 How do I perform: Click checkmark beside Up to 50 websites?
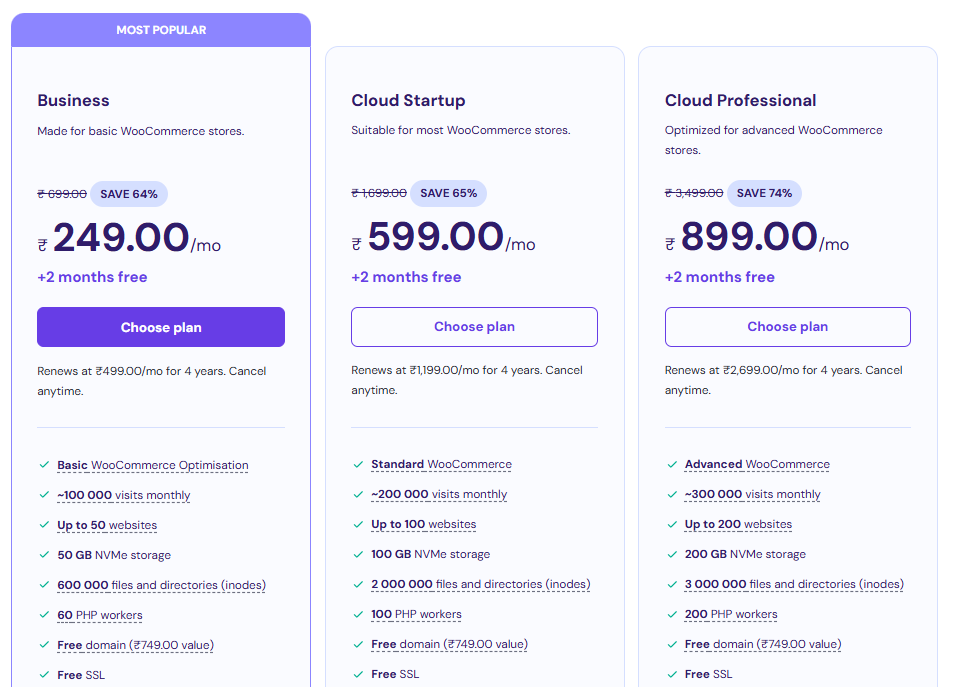tap(44, 525)
